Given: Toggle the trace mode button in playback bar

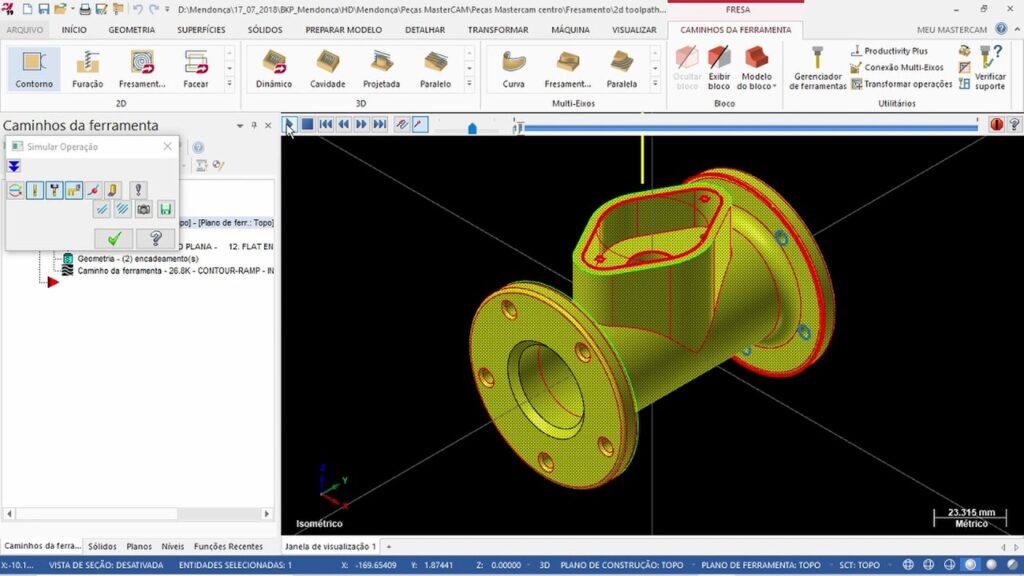Looking at the screenshot, I should pyautogui.click(x=402, y=124).
